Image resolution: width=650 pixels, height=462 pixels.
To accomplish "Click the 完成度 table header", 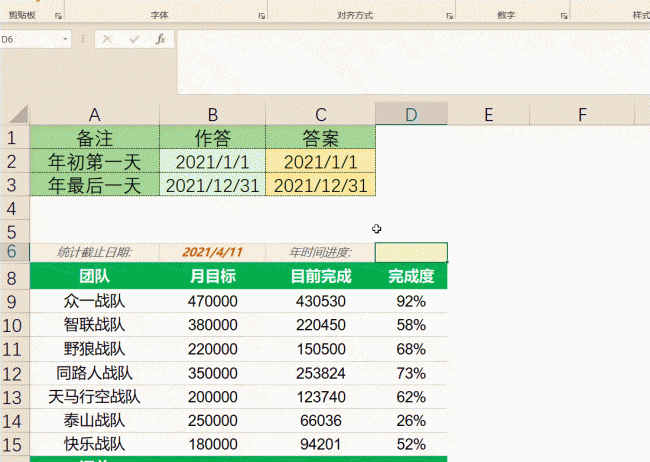I will pos(411,276).
